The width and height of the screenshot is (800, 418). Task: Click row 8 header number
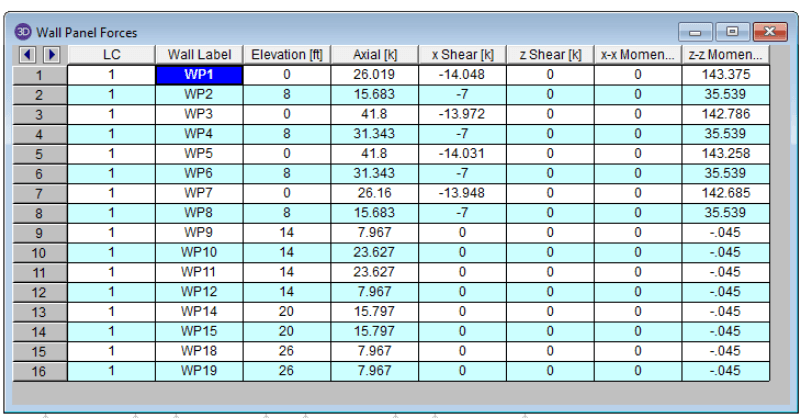click(40, 213)
